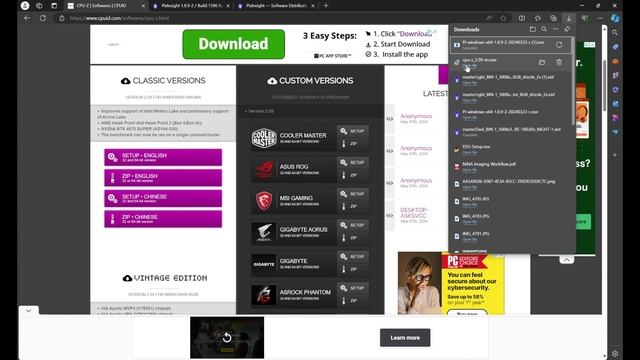
Task: Open first Anonymous latest validation link
Action: coord(416,116)
